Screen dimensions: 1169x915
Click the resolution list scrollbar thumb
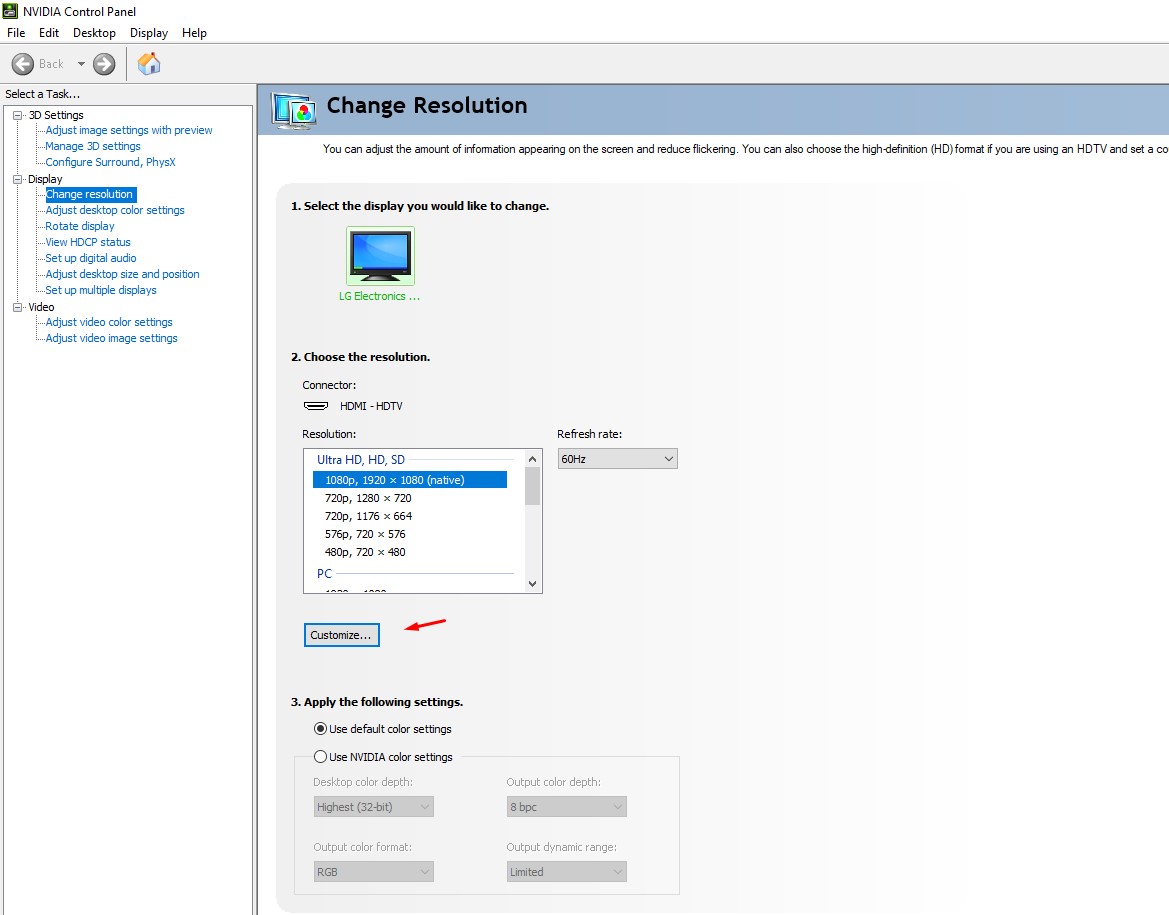532,486
